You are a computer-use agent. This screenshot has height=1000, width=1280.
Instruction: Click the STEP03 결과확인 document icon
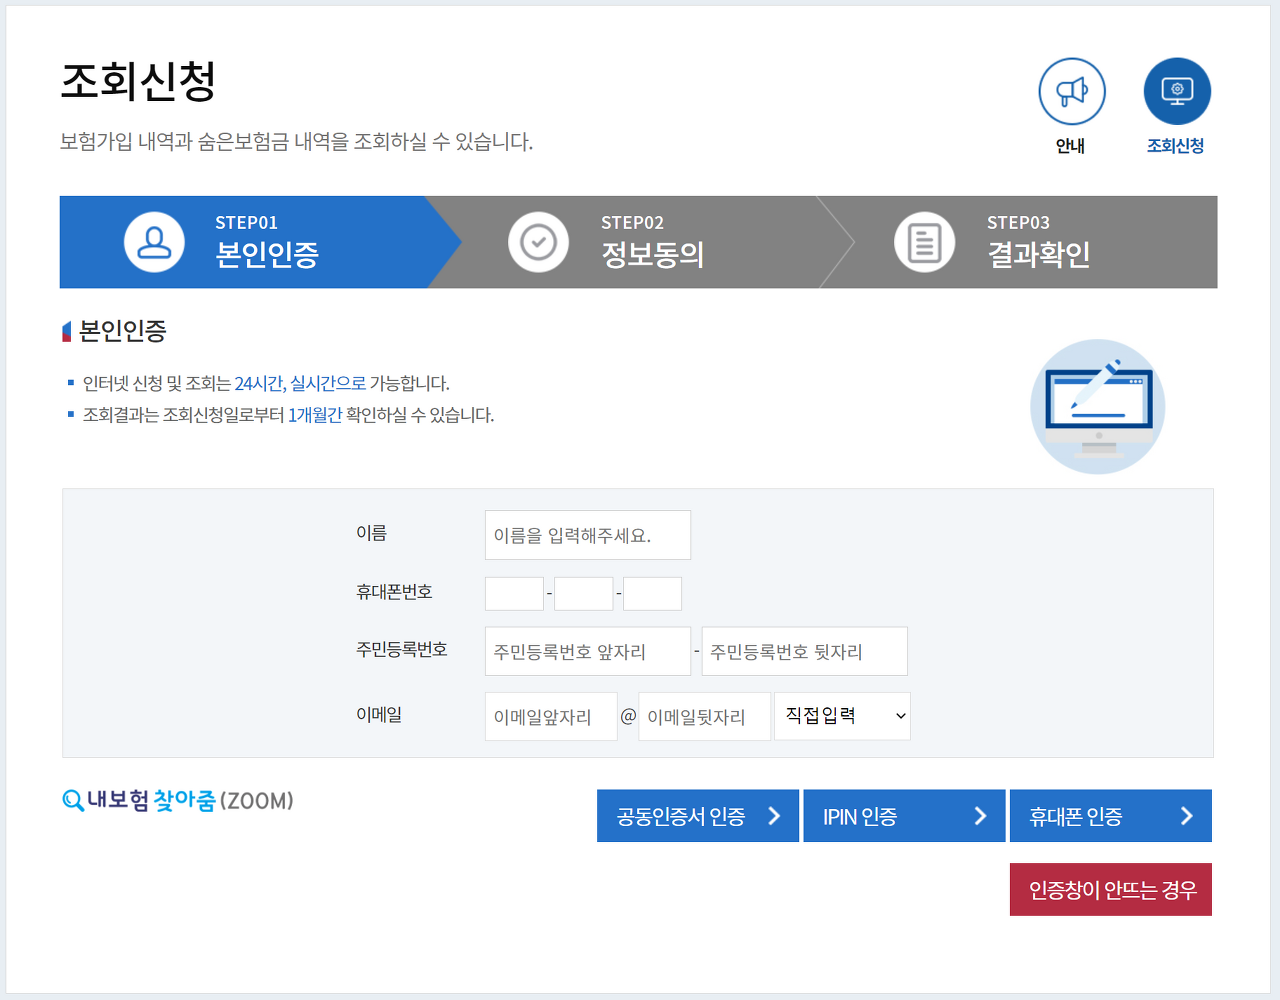(924, 242)
